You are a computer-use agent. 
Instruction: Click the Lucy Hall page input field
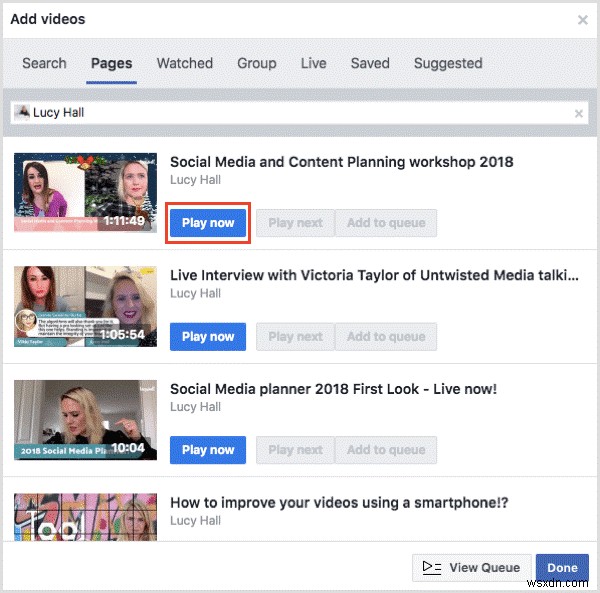pyautogui.click(x=299, y=113)
